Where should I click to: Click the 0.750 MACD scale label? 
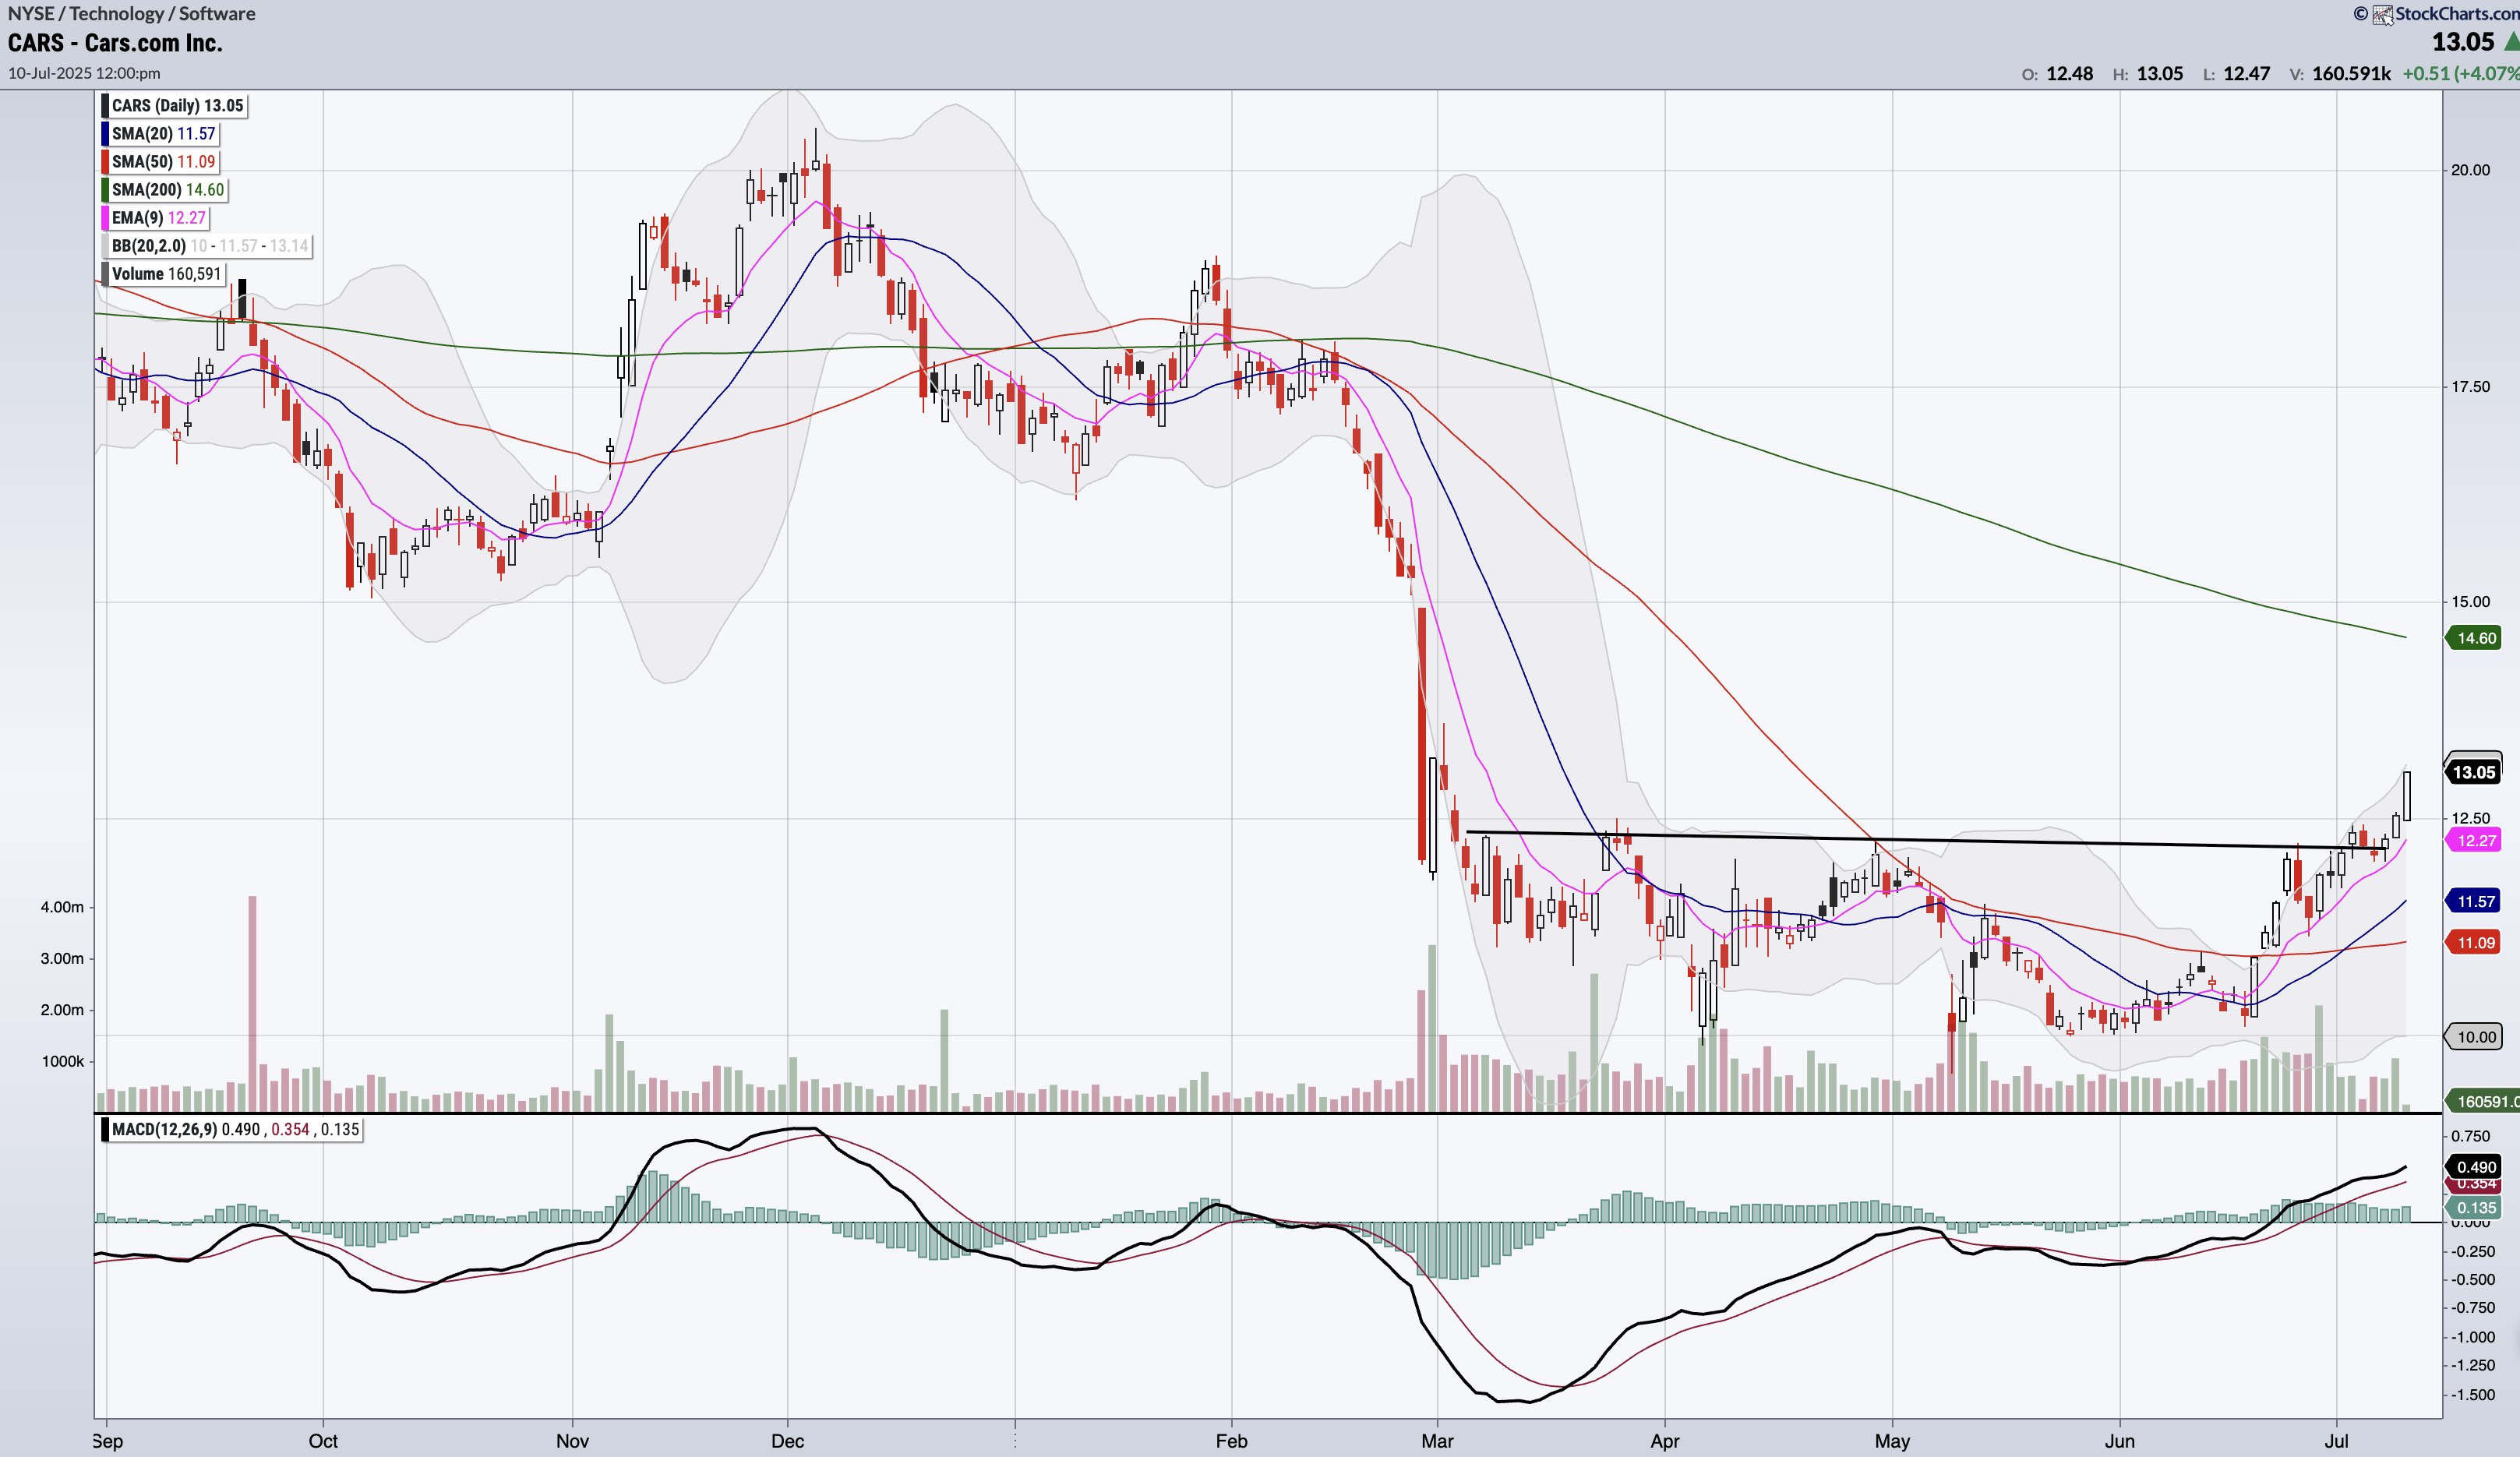(x=2470, y=1137)
